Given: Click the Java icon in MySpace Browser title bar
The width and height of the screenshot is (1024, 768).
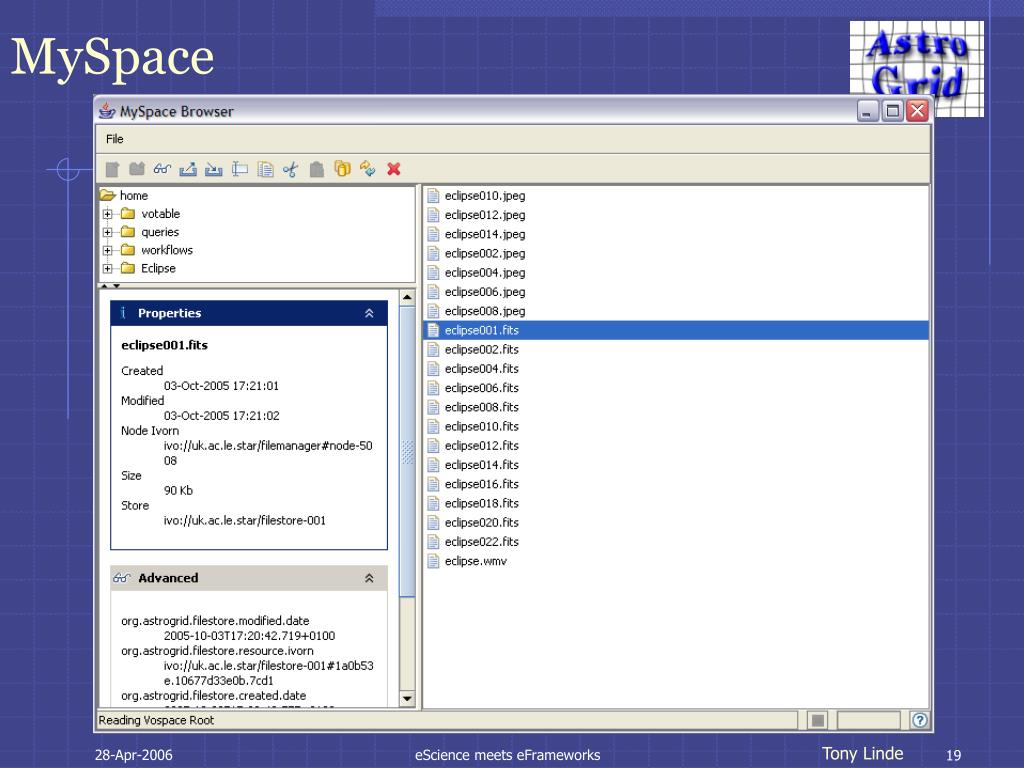Looking at the screenshot, I should (106, 111).
